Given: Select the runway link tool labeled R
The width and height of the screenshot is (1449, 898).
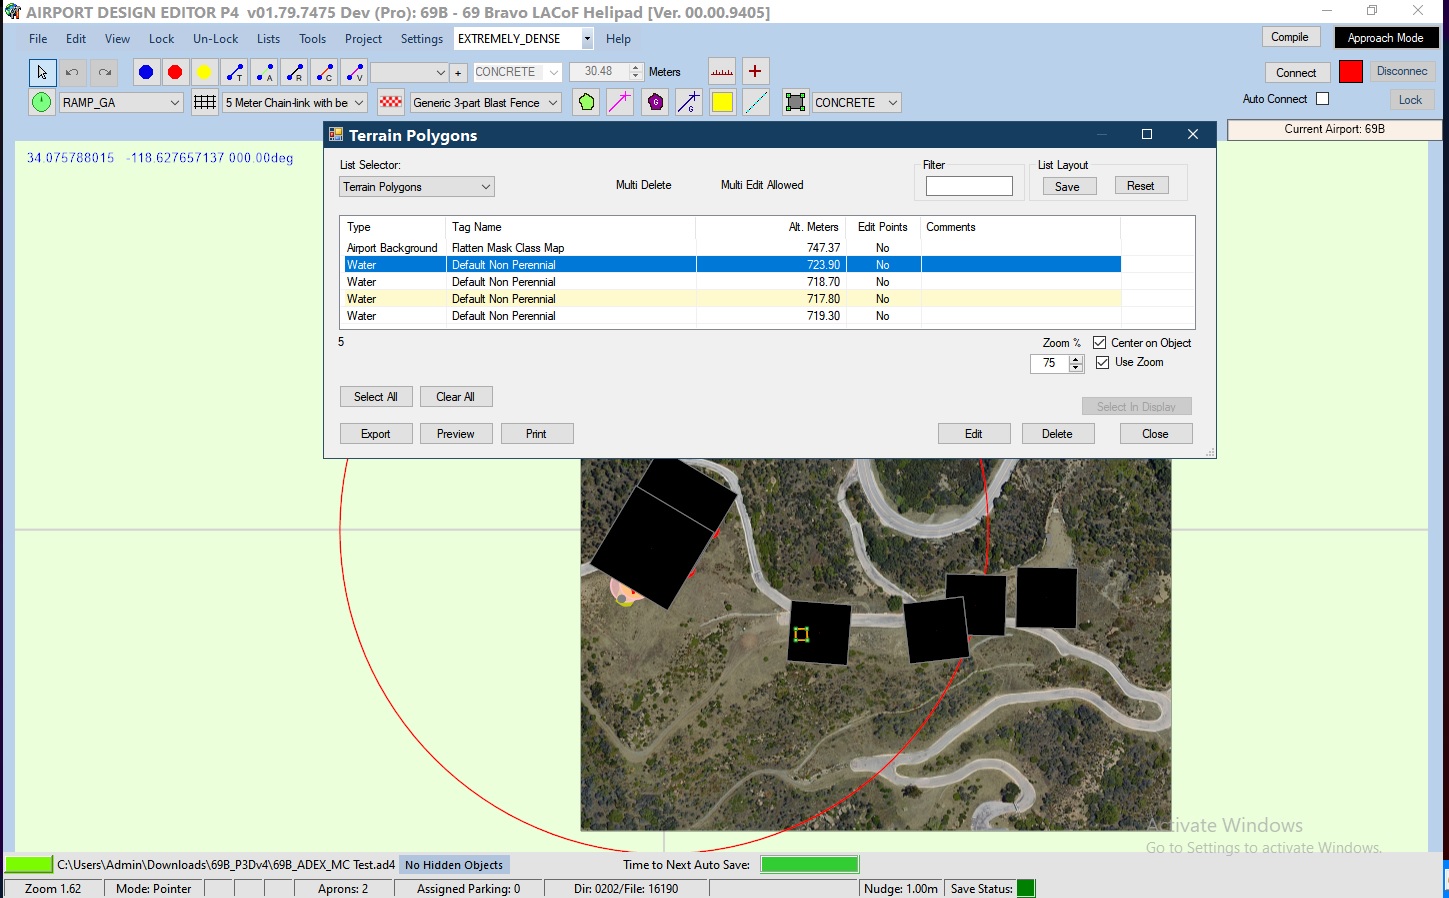Looking at the screenshot, I should click(294, 72).
